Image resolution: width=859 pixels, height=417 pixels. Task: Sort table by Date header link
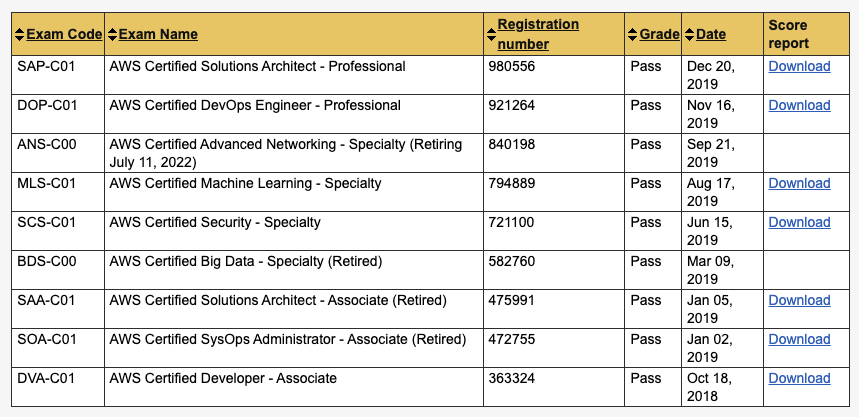click(x=711, y=35)
